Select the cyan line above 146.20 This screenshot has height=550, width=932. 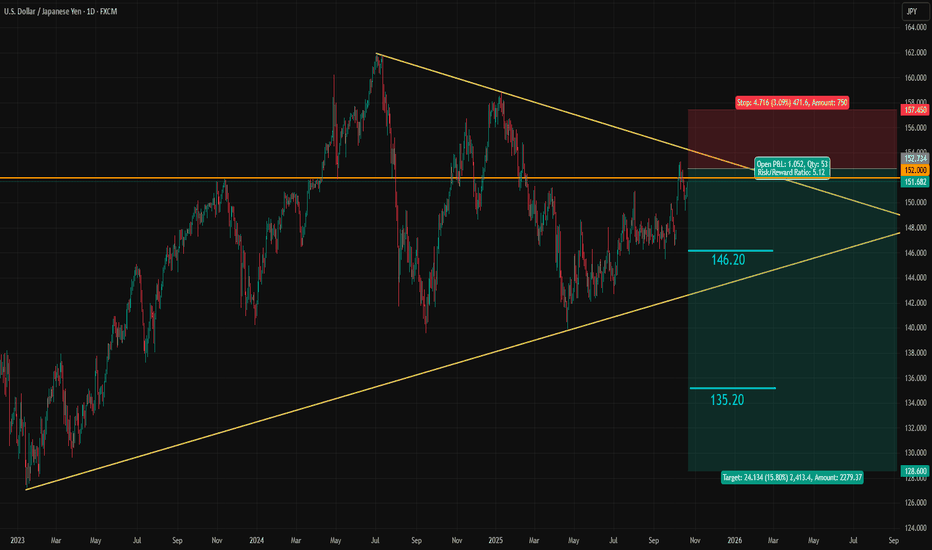(x=731, y=251)
